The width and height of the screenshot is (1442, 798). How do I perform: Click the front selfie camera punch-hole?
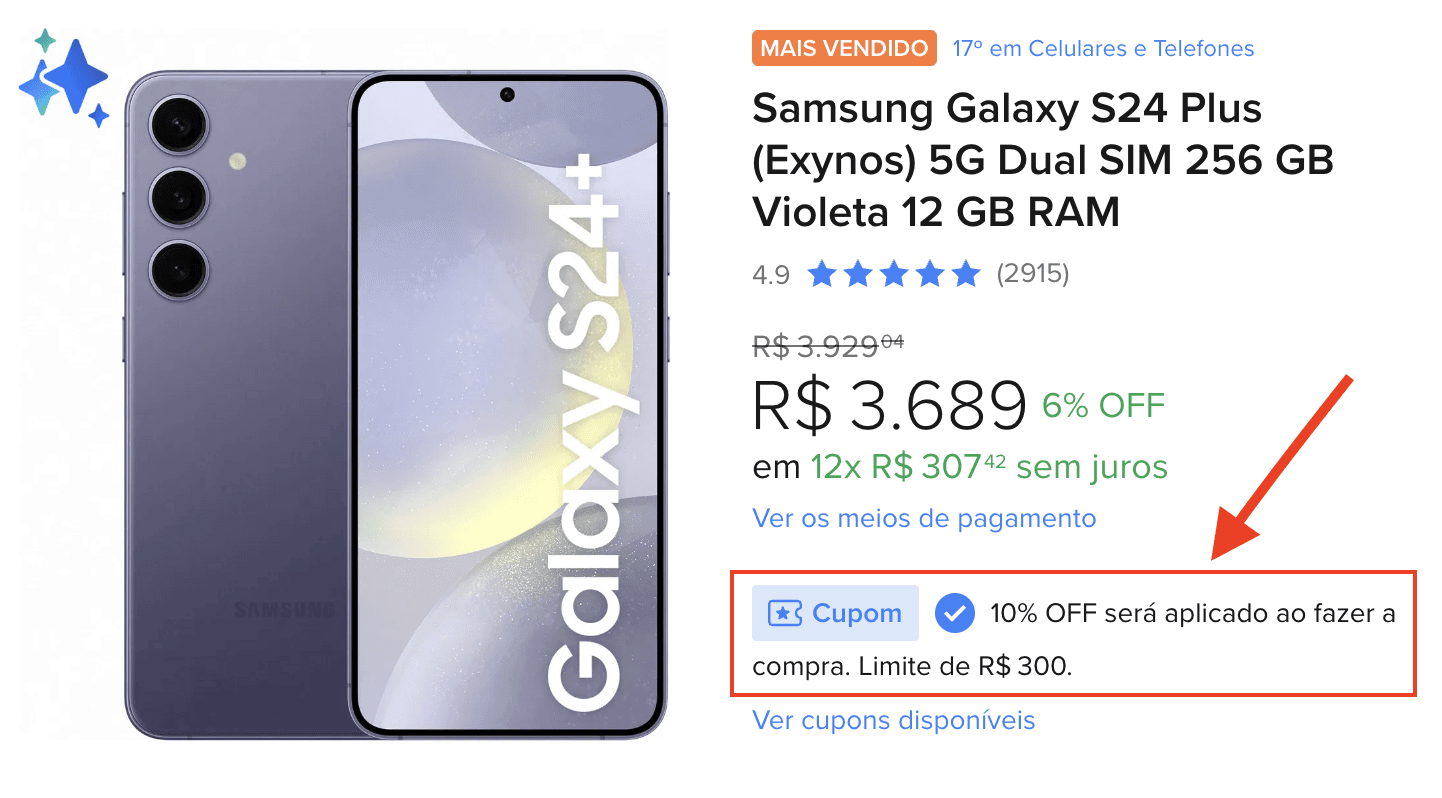(508, 95)
